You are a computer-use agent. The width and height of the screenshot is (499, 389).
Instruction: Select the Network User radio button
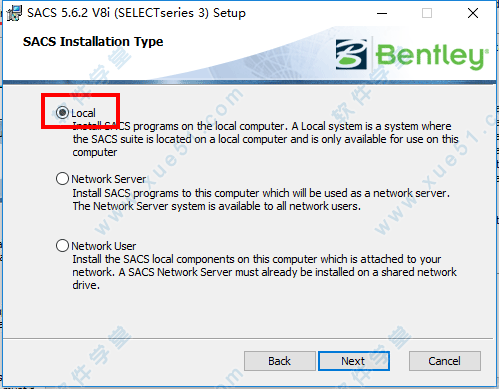[62, 246]
